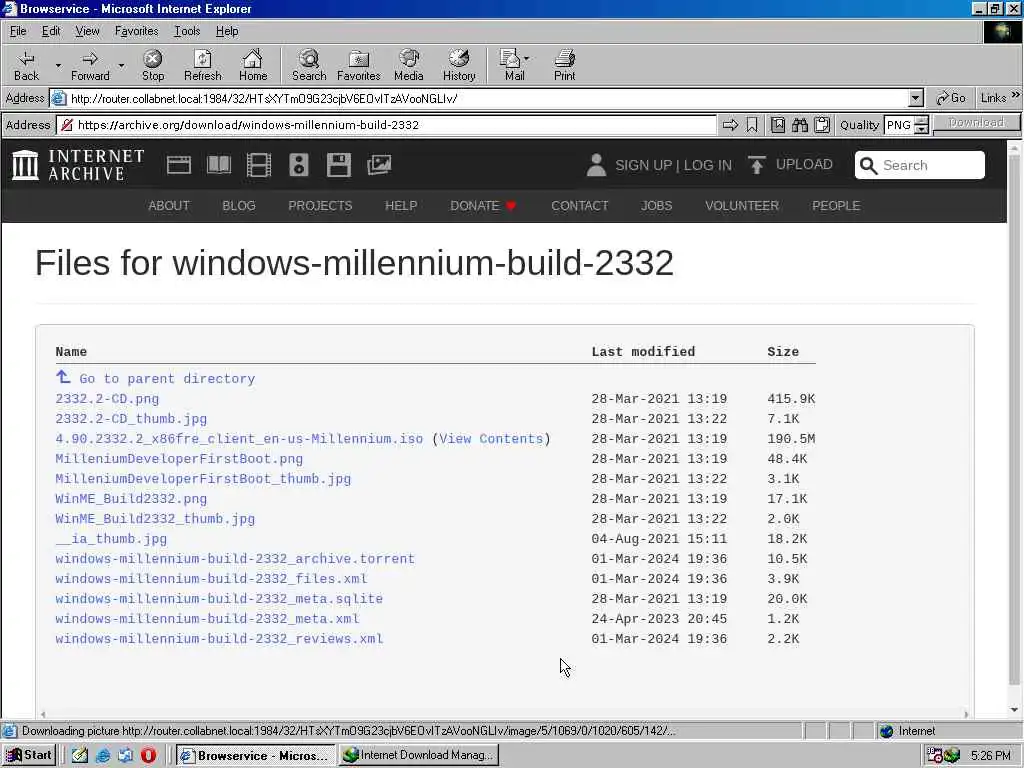Show the History panel icon
1024x768 pixels.
tap(459, 66)
